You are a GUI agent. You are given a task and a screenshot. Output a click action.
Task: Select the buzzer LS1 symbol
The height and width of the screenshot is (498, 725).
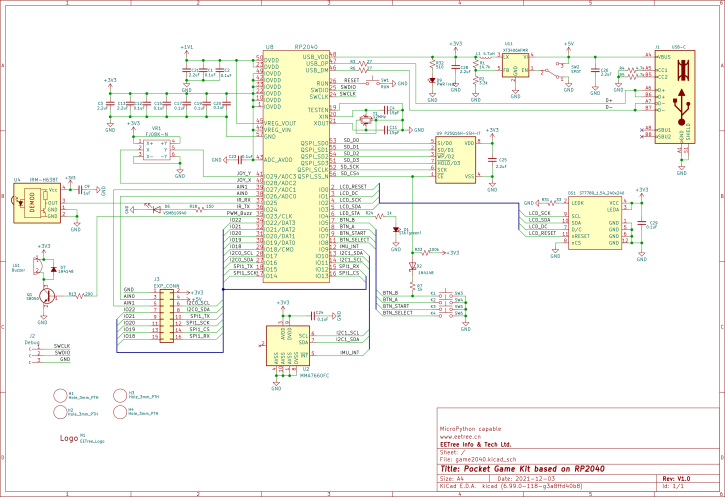tap(37, 266)
